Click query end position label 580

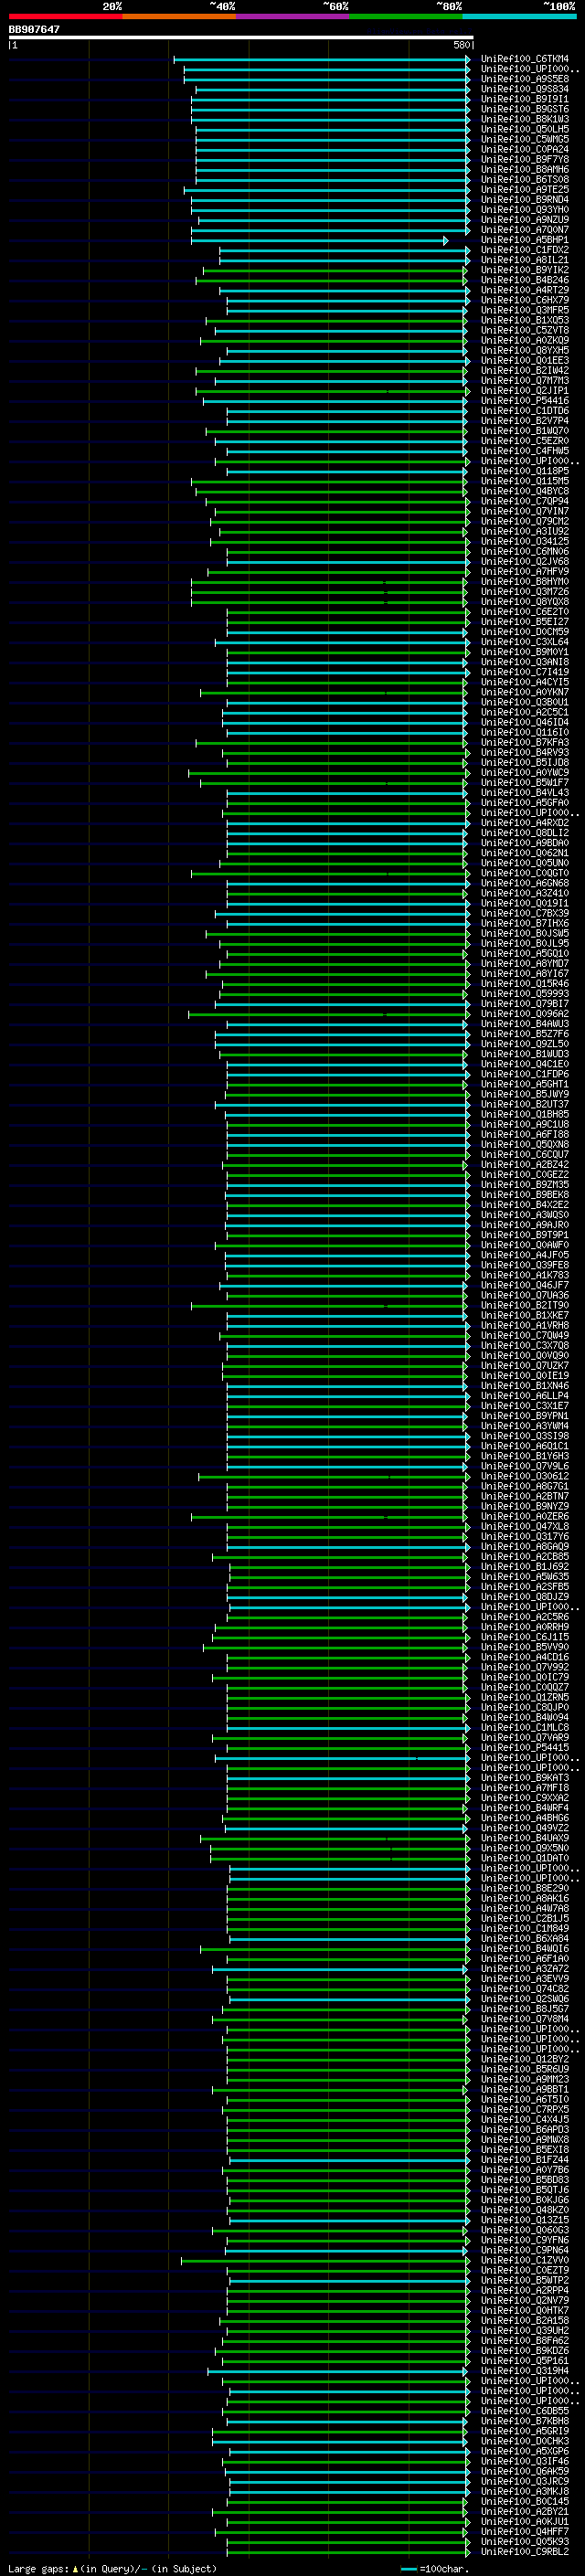pyautogui.click(x=461, y=45)
